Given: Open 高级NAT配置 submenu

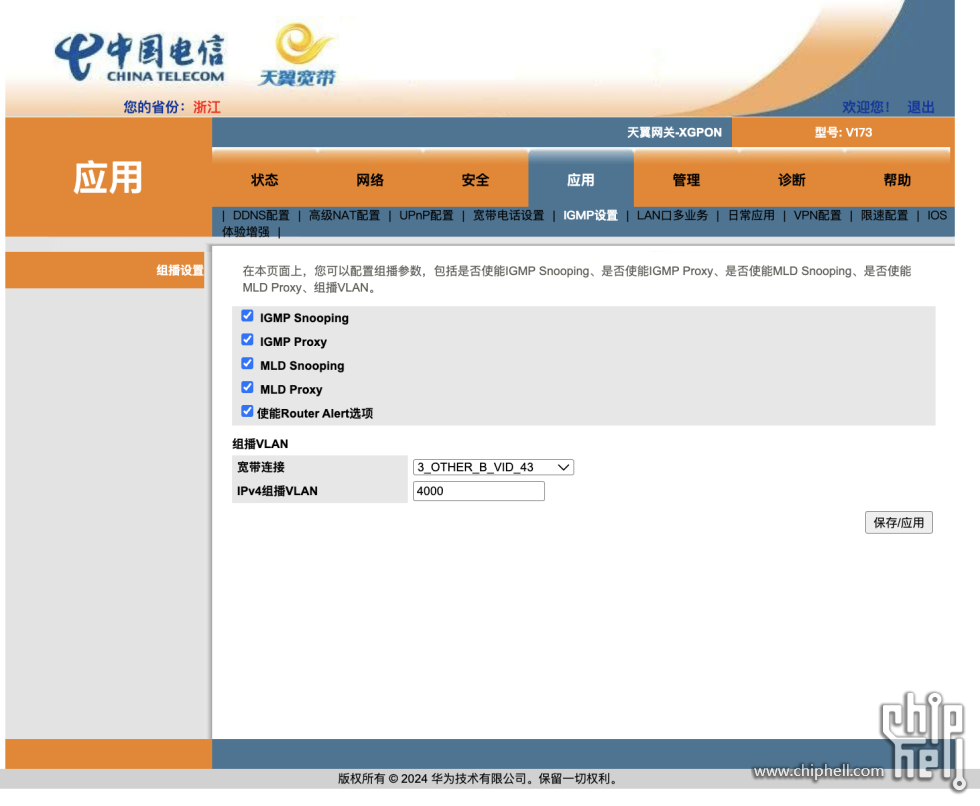Looking at the screenshot, I should point(344,216).
